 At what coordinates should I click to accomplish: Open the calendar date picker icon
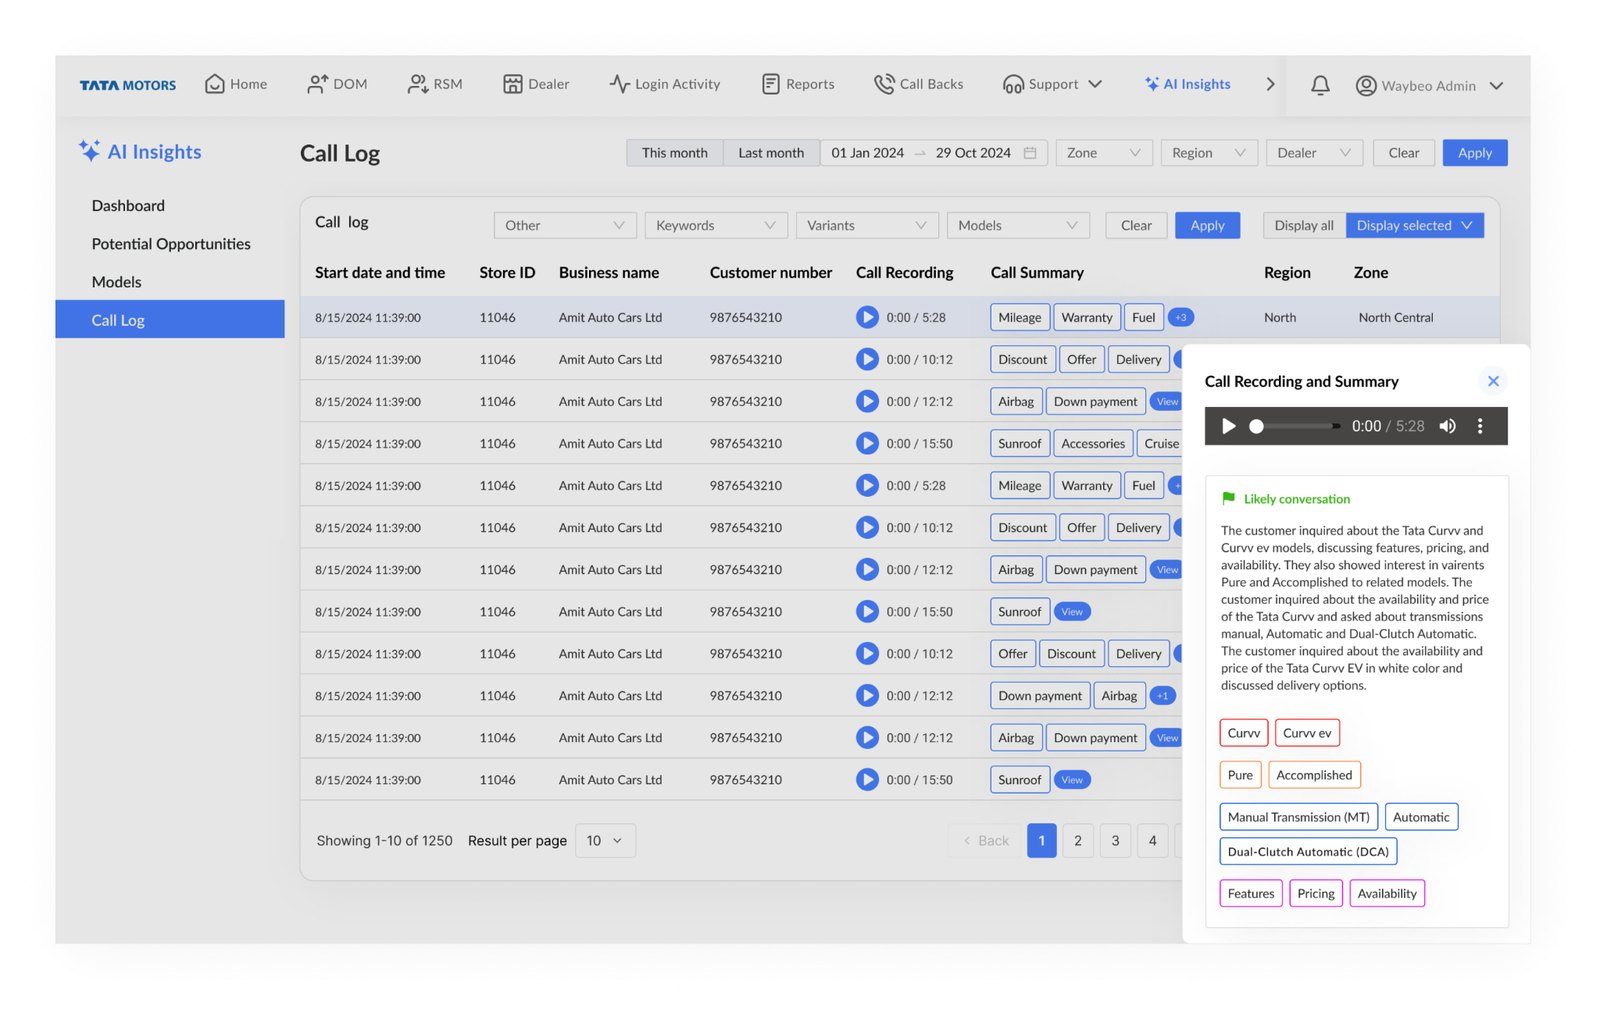(x=1030, y=153)
